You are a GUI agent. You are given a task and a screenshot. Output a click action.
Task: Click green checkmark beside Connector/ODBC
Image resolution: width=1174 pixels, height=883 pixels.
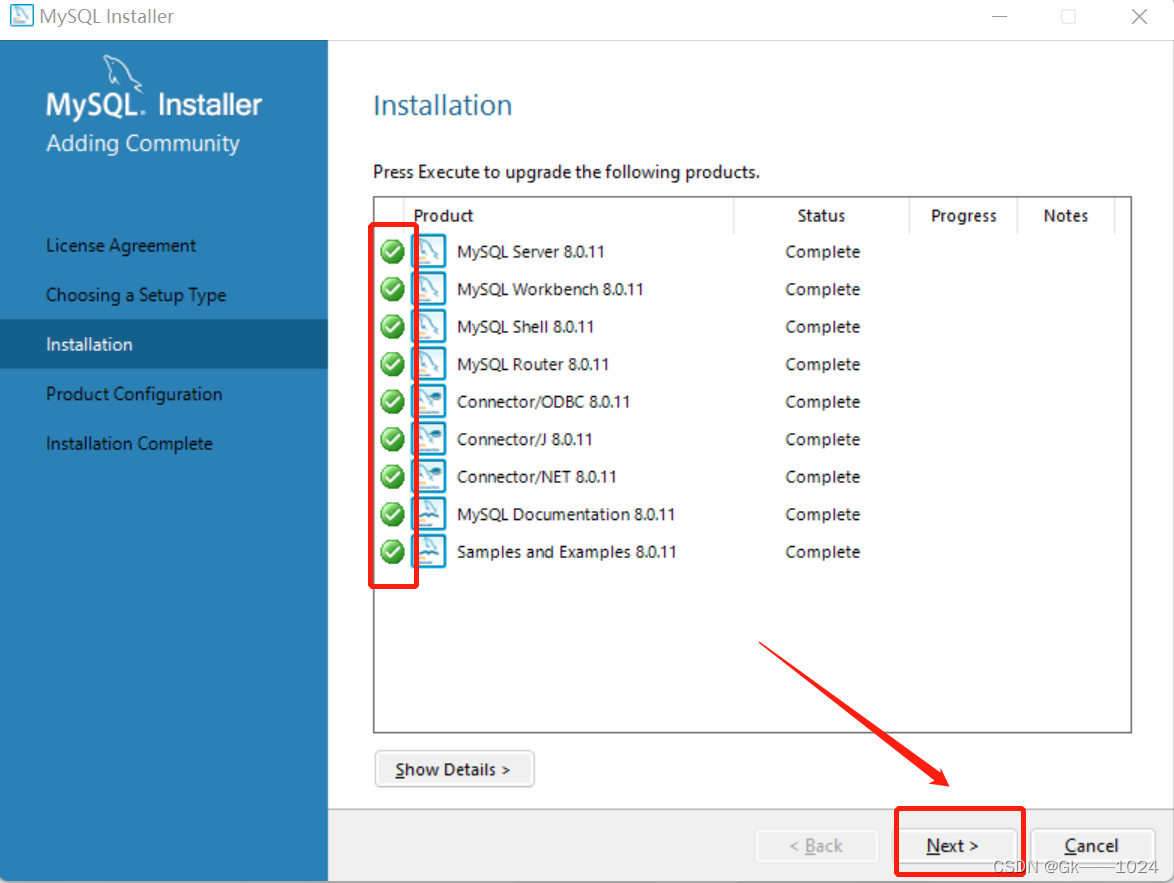pyautogui.click(x=392, y=401)
